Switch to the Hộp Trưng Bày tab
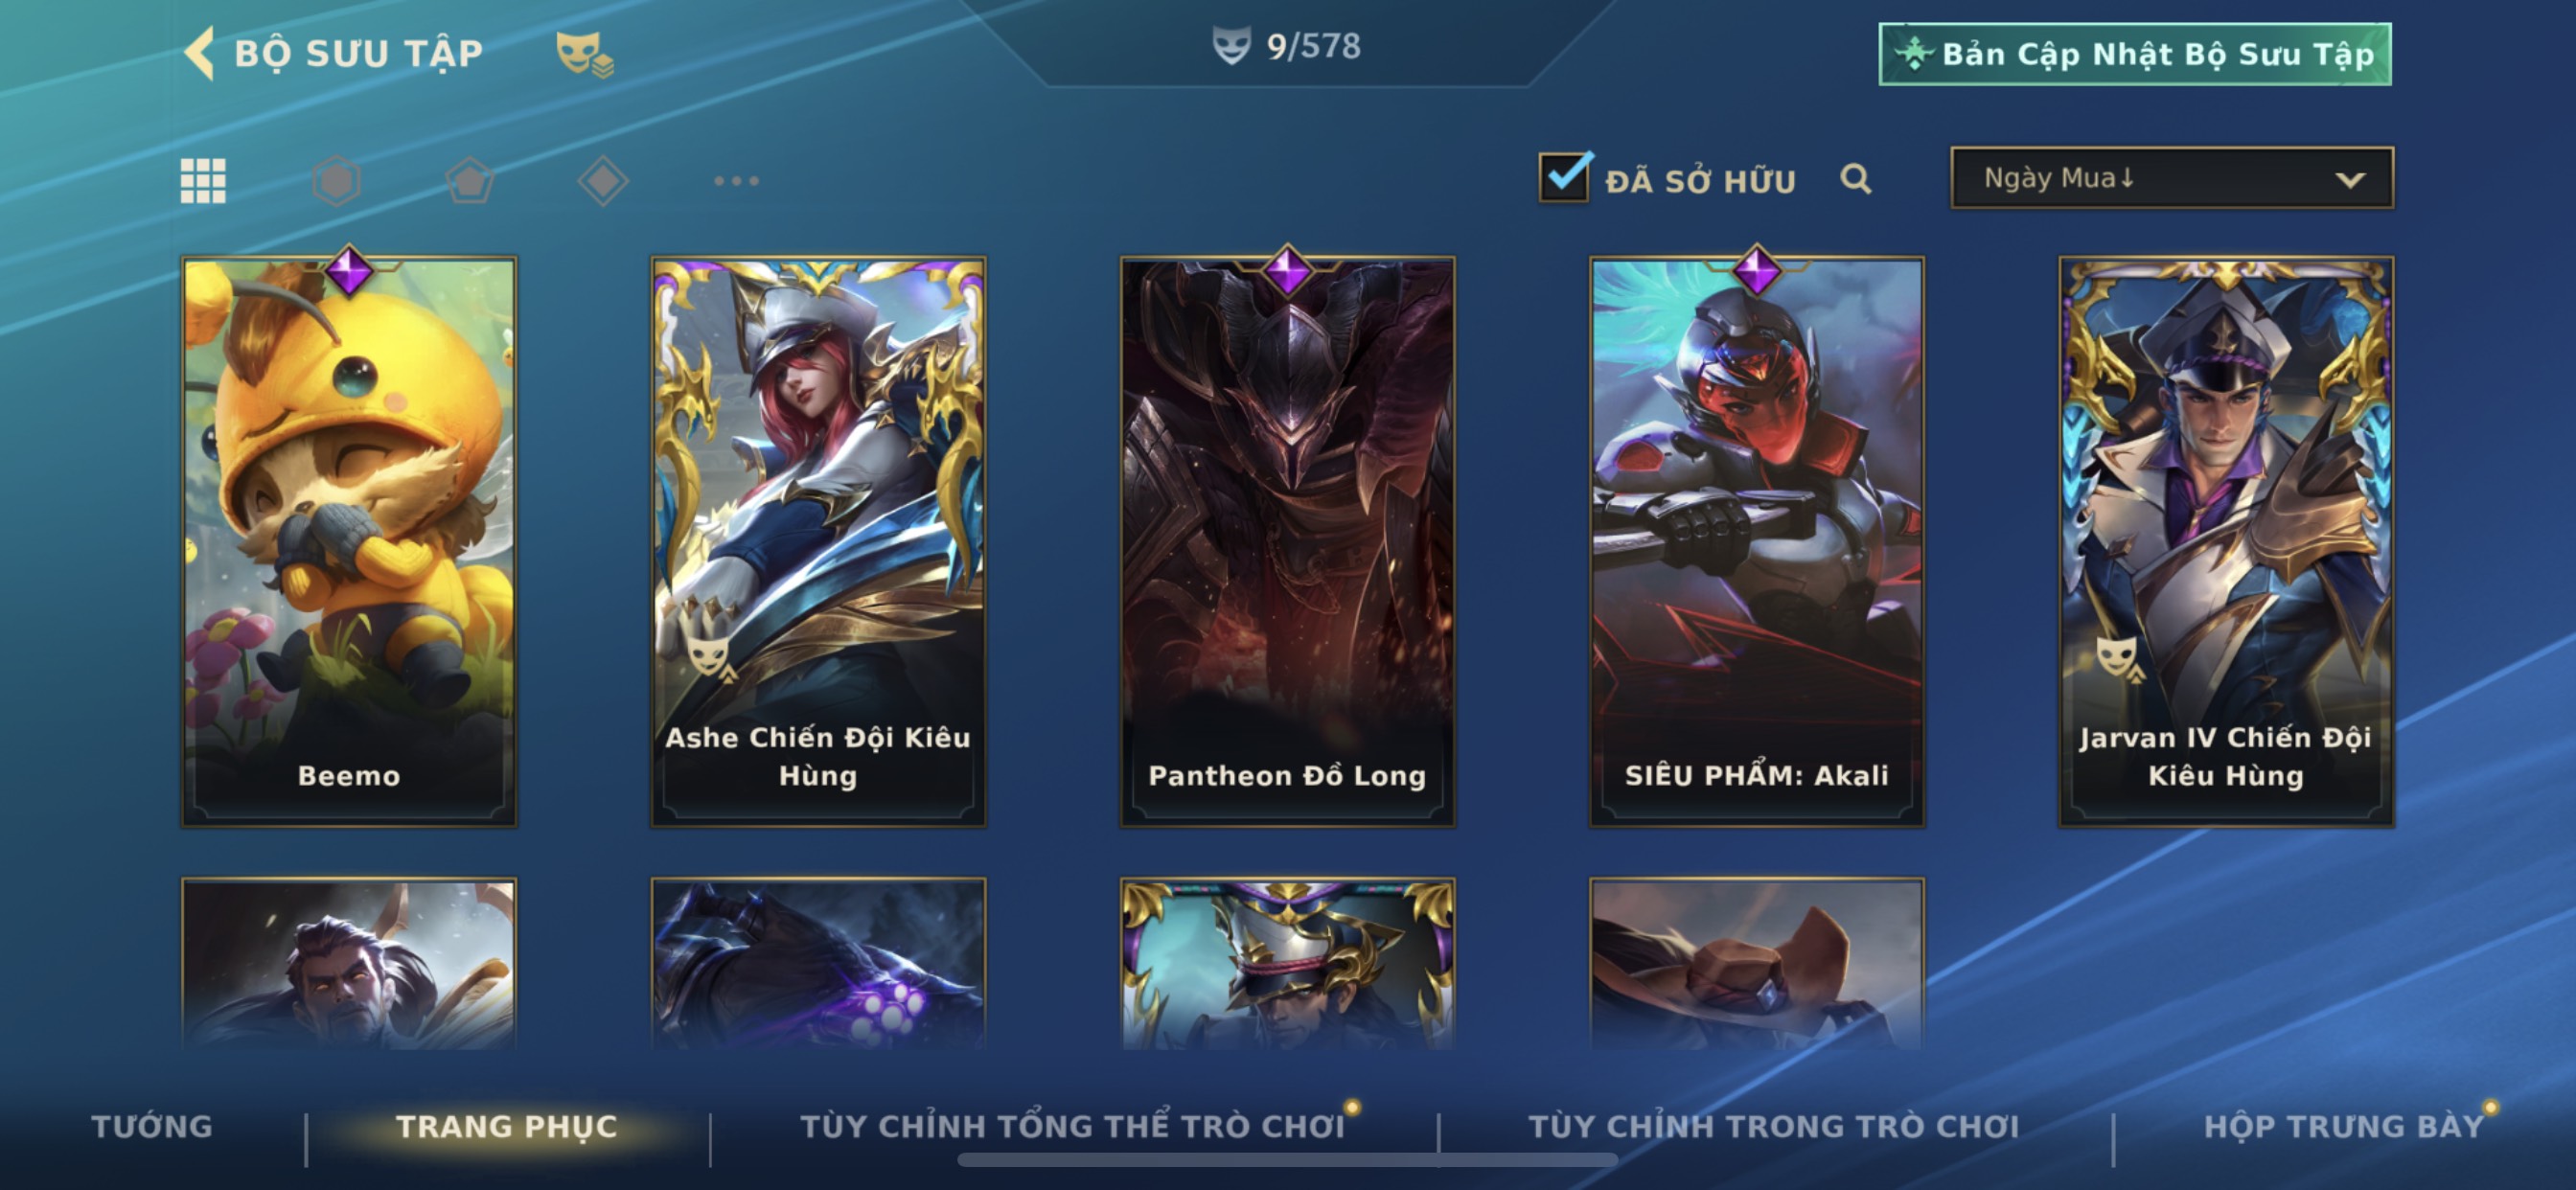The height and width of the screenshot is (1190, 2576). [2344, 1126]
